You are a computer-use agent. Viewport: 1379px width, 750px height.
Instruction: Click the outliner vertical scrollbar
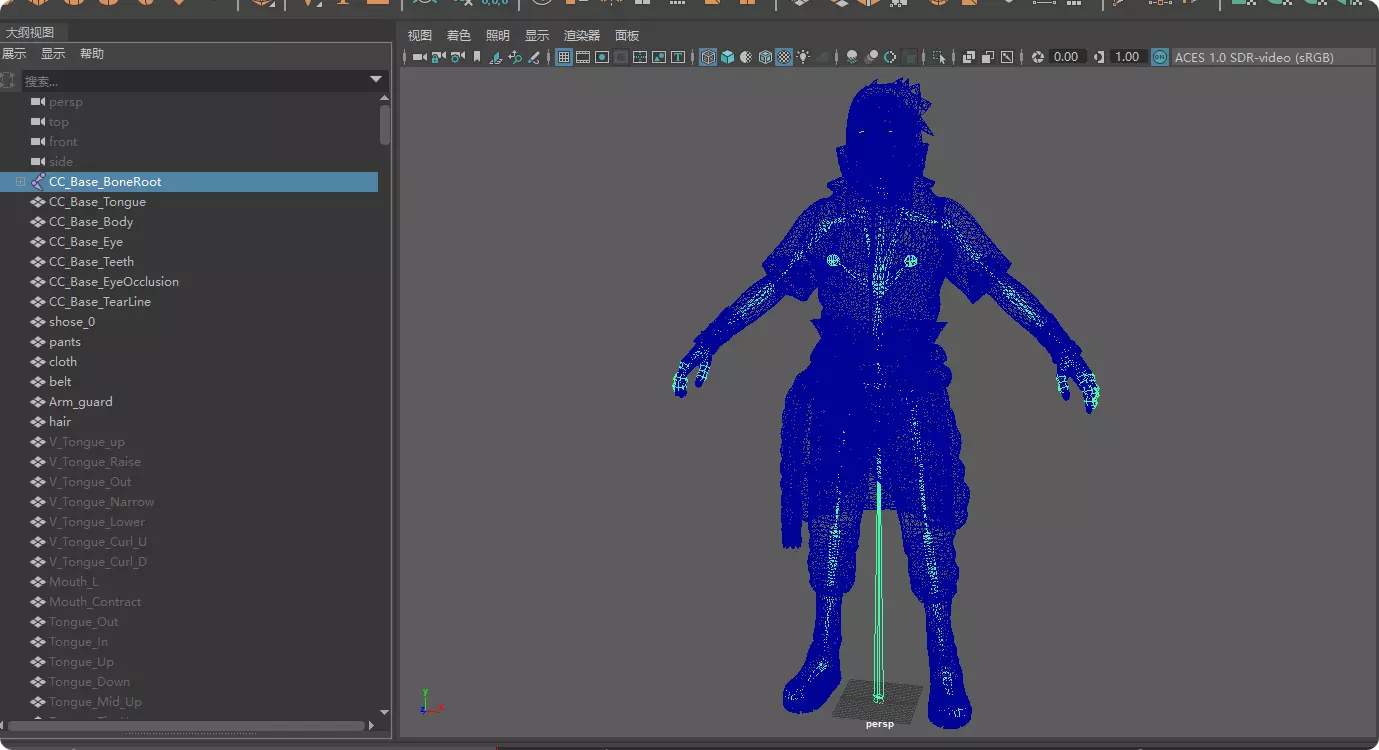385,125
